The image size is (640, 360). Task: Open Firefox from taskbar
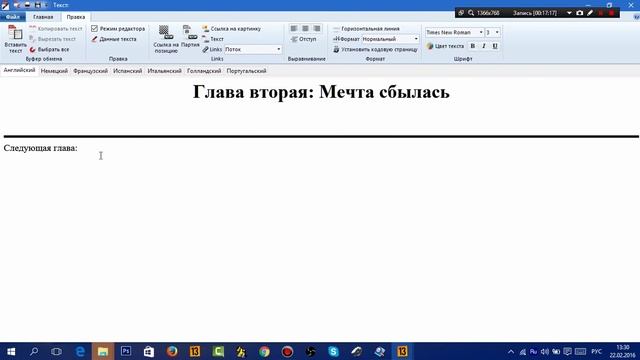[x=172, y=351]
